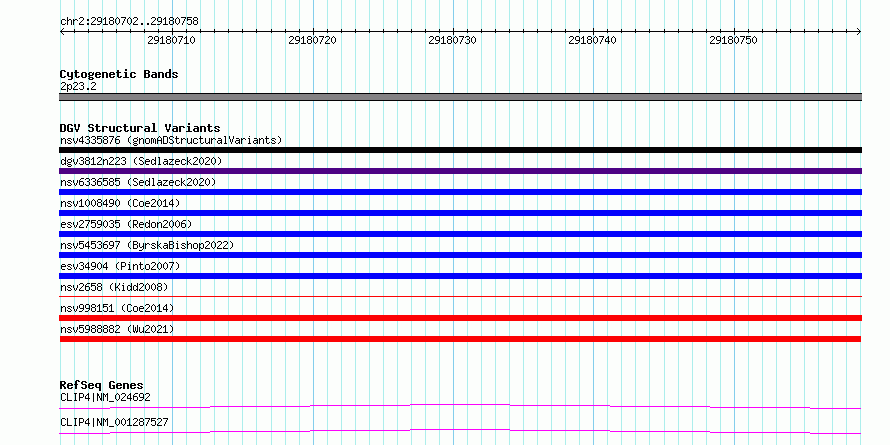Select the gray 2p23.2 cytogenetic band bar
The image size is (890, 445).
click(460, 97)
